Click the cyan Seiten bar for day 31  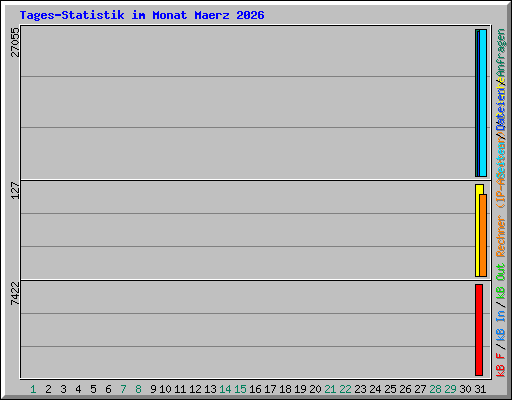483,103
